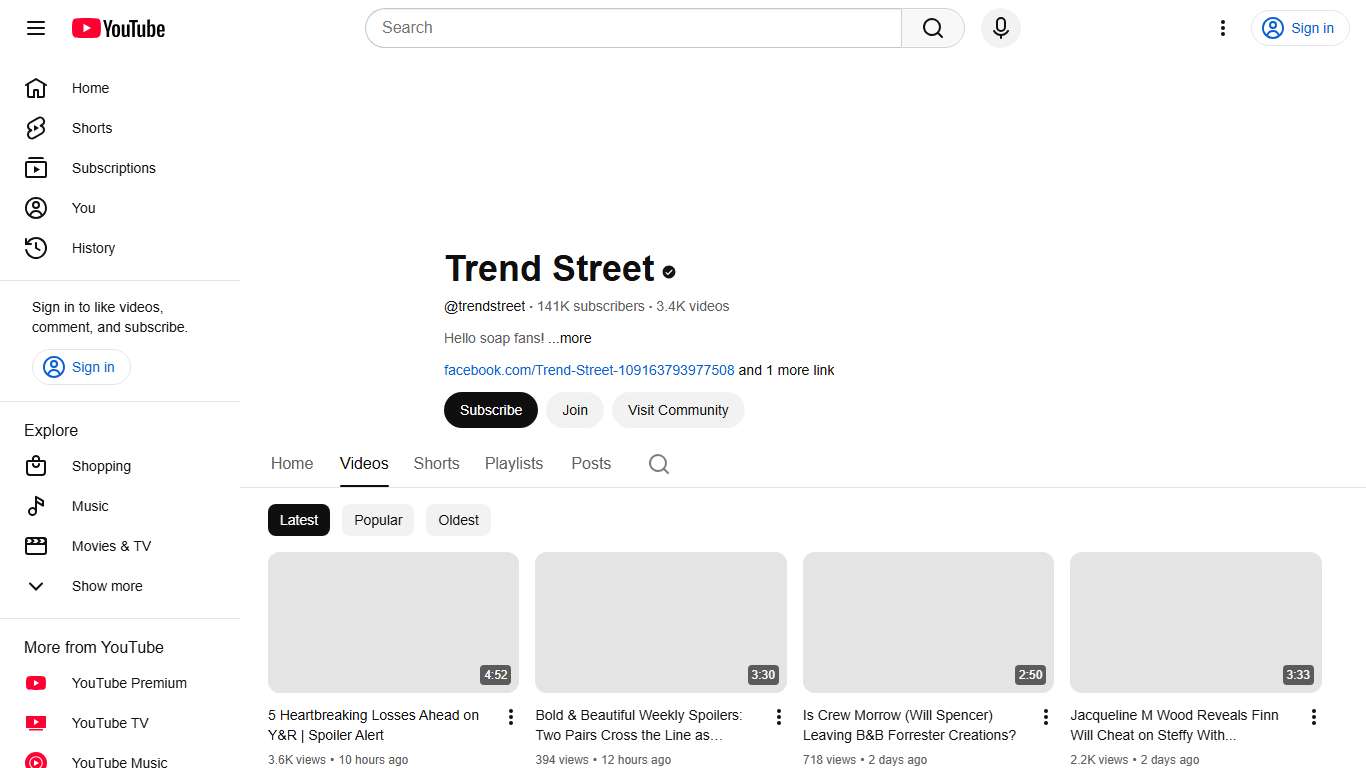The height and width of the screenshot is (768, 1366).
Task: Select the Shorts icon in the sidebar
Action: click(x=35, y=128)
